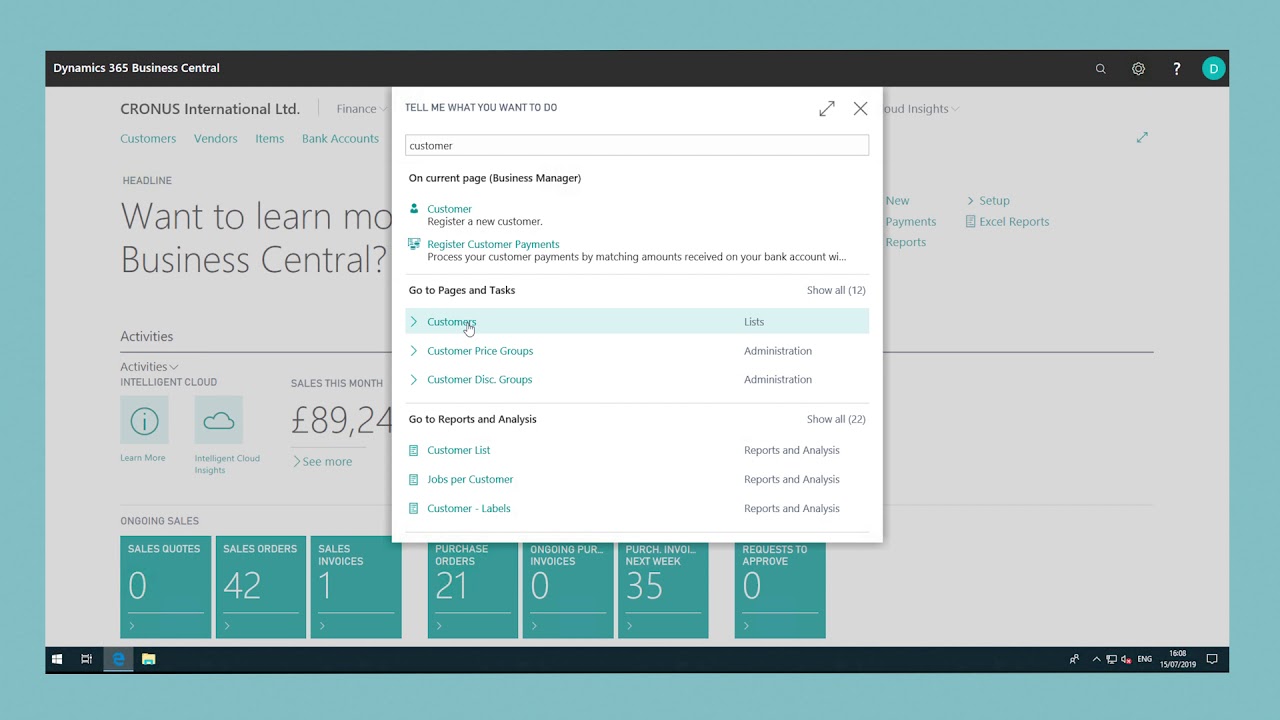The height and width of the screenshot is (720, 1280).
Task: Click the Register Customer Payments icon
Action: point(414,244)
